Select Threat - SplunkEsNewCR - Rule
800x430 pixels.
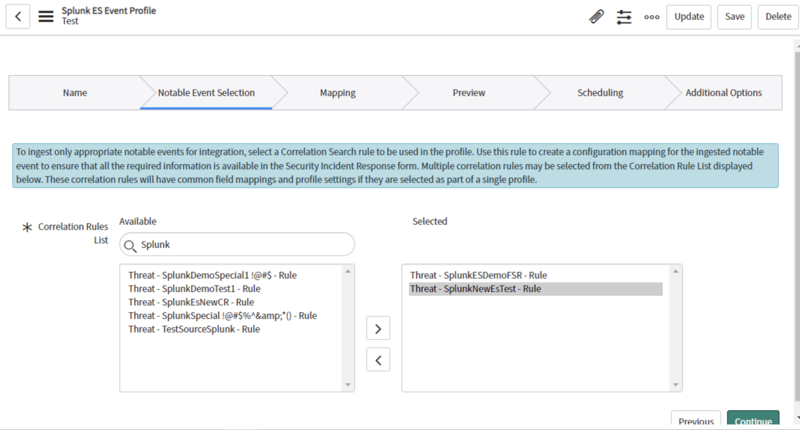(191, 302)
